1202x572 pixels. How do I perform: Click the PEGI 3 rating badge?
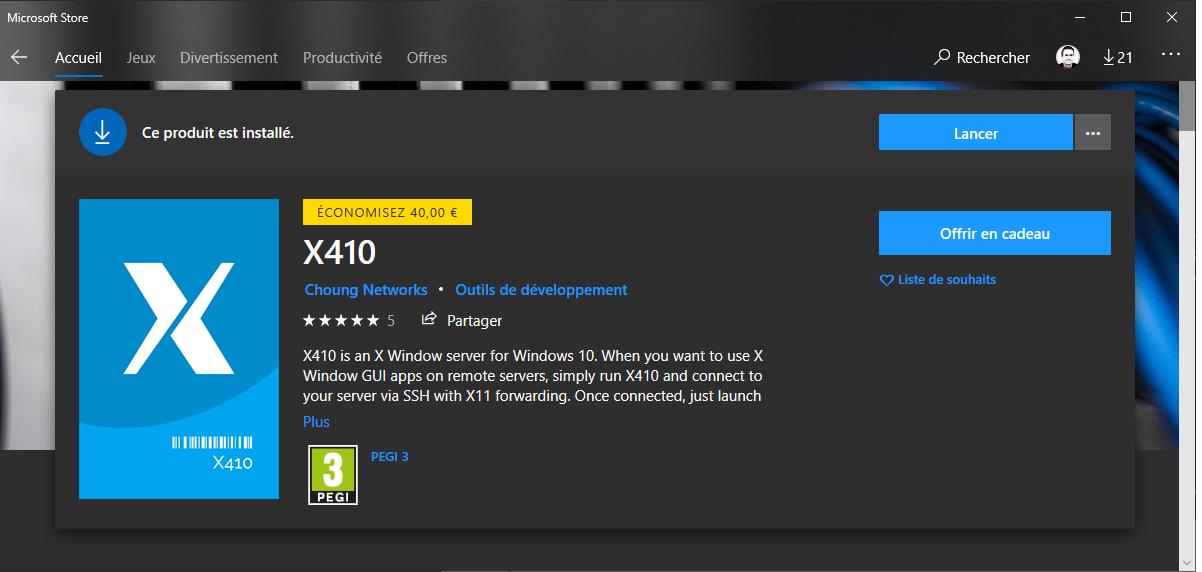(333, 475)
